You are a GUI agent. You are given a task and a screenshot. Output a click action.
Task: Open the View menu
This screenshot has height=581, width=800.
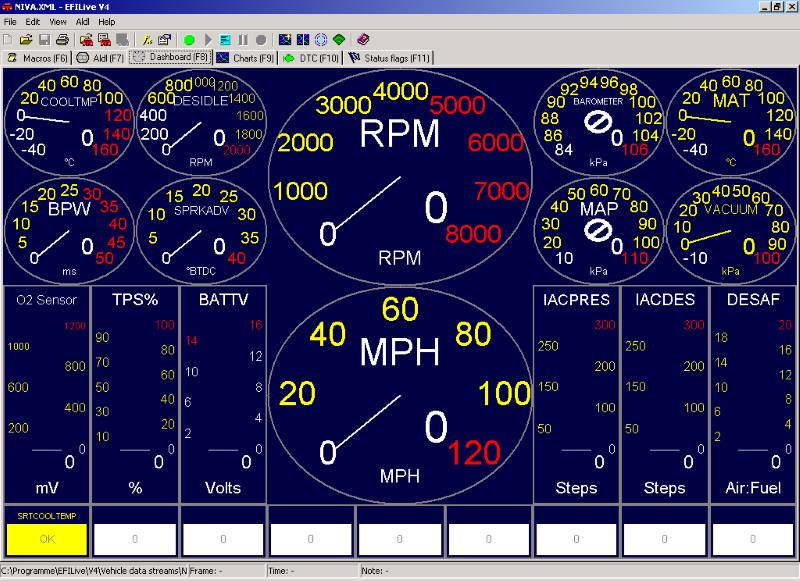click(58, 21)
